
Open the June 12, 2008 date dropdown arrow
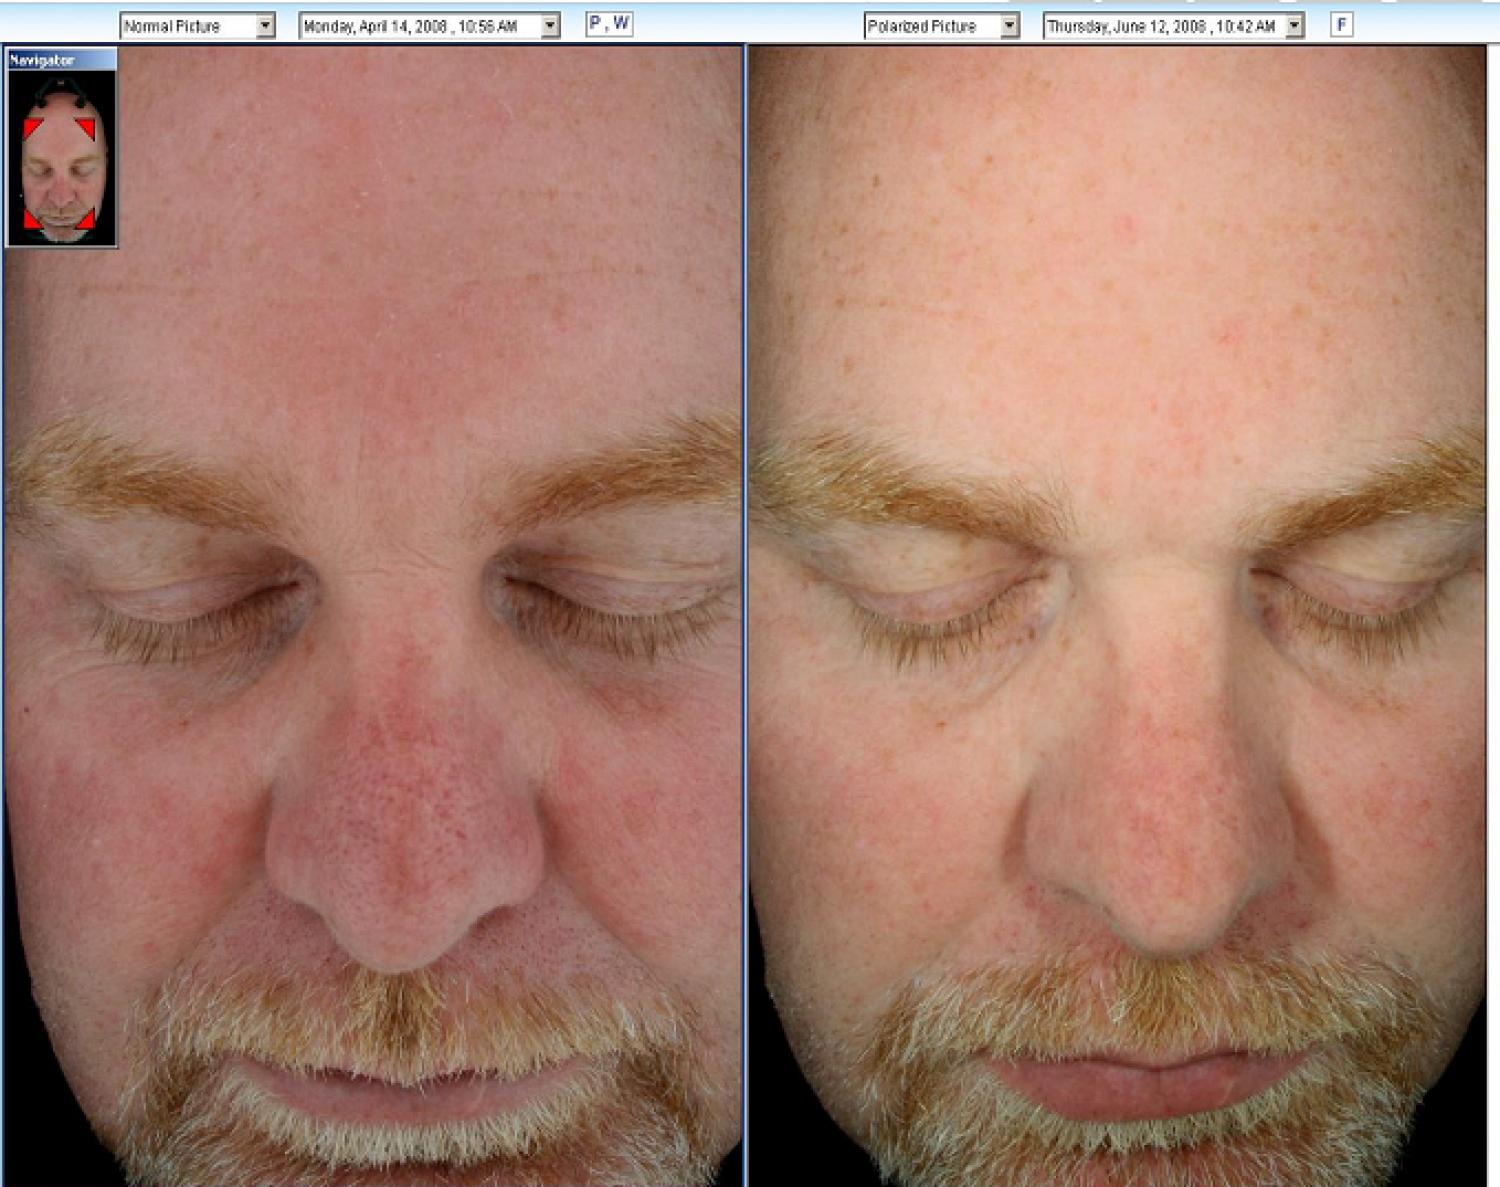tap(1295, 26)
